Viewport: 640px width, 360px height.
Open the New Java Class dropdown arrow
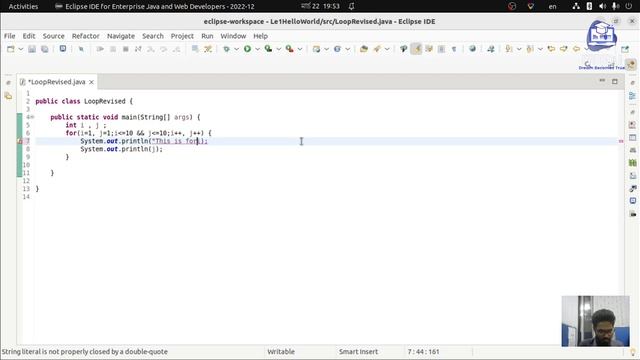pos(348,49)
